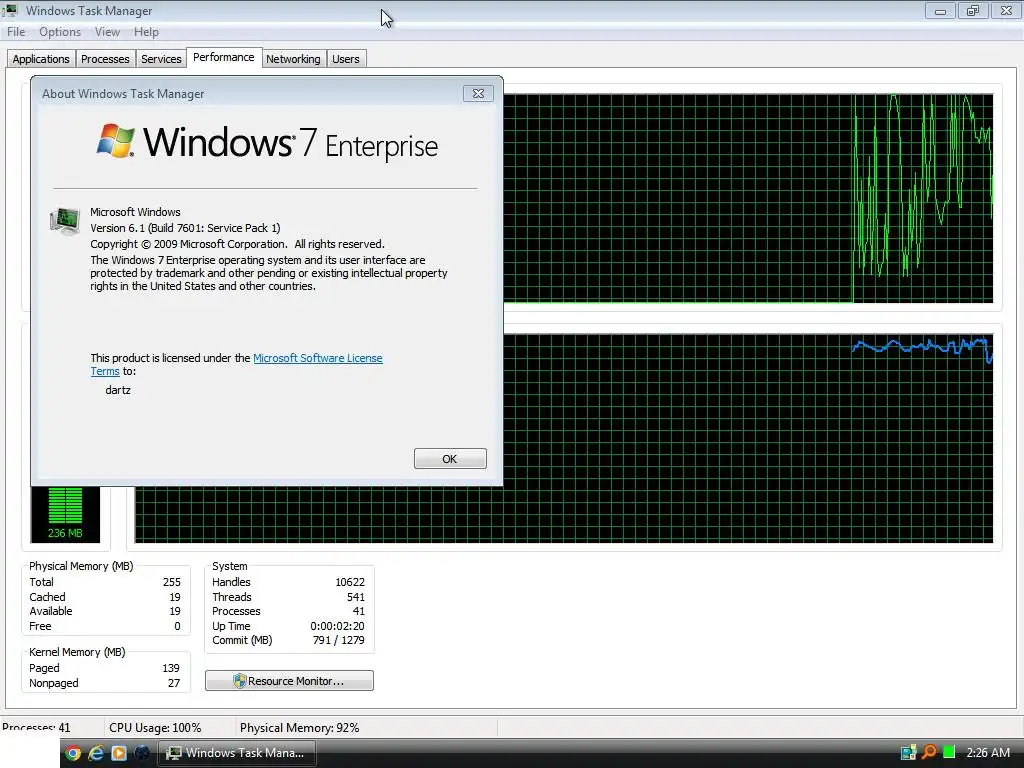1024x768 pixels.
Task: Click the Up Time value 0:00:02:20
Action: click(337, 626)
